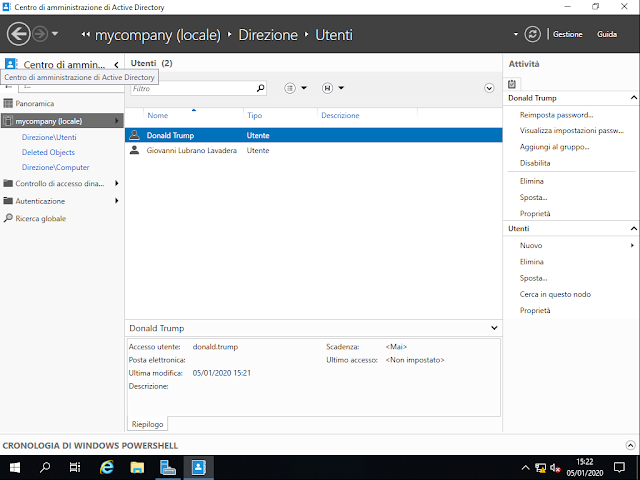Sort by the Descrizione column header
Viewport: 640px width, 480px height.
340,116
